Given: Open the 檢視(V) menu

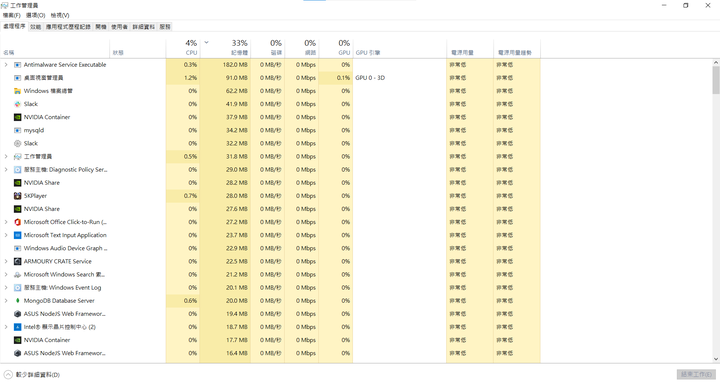Looking at the screenshot, I should tap(60, 15).
